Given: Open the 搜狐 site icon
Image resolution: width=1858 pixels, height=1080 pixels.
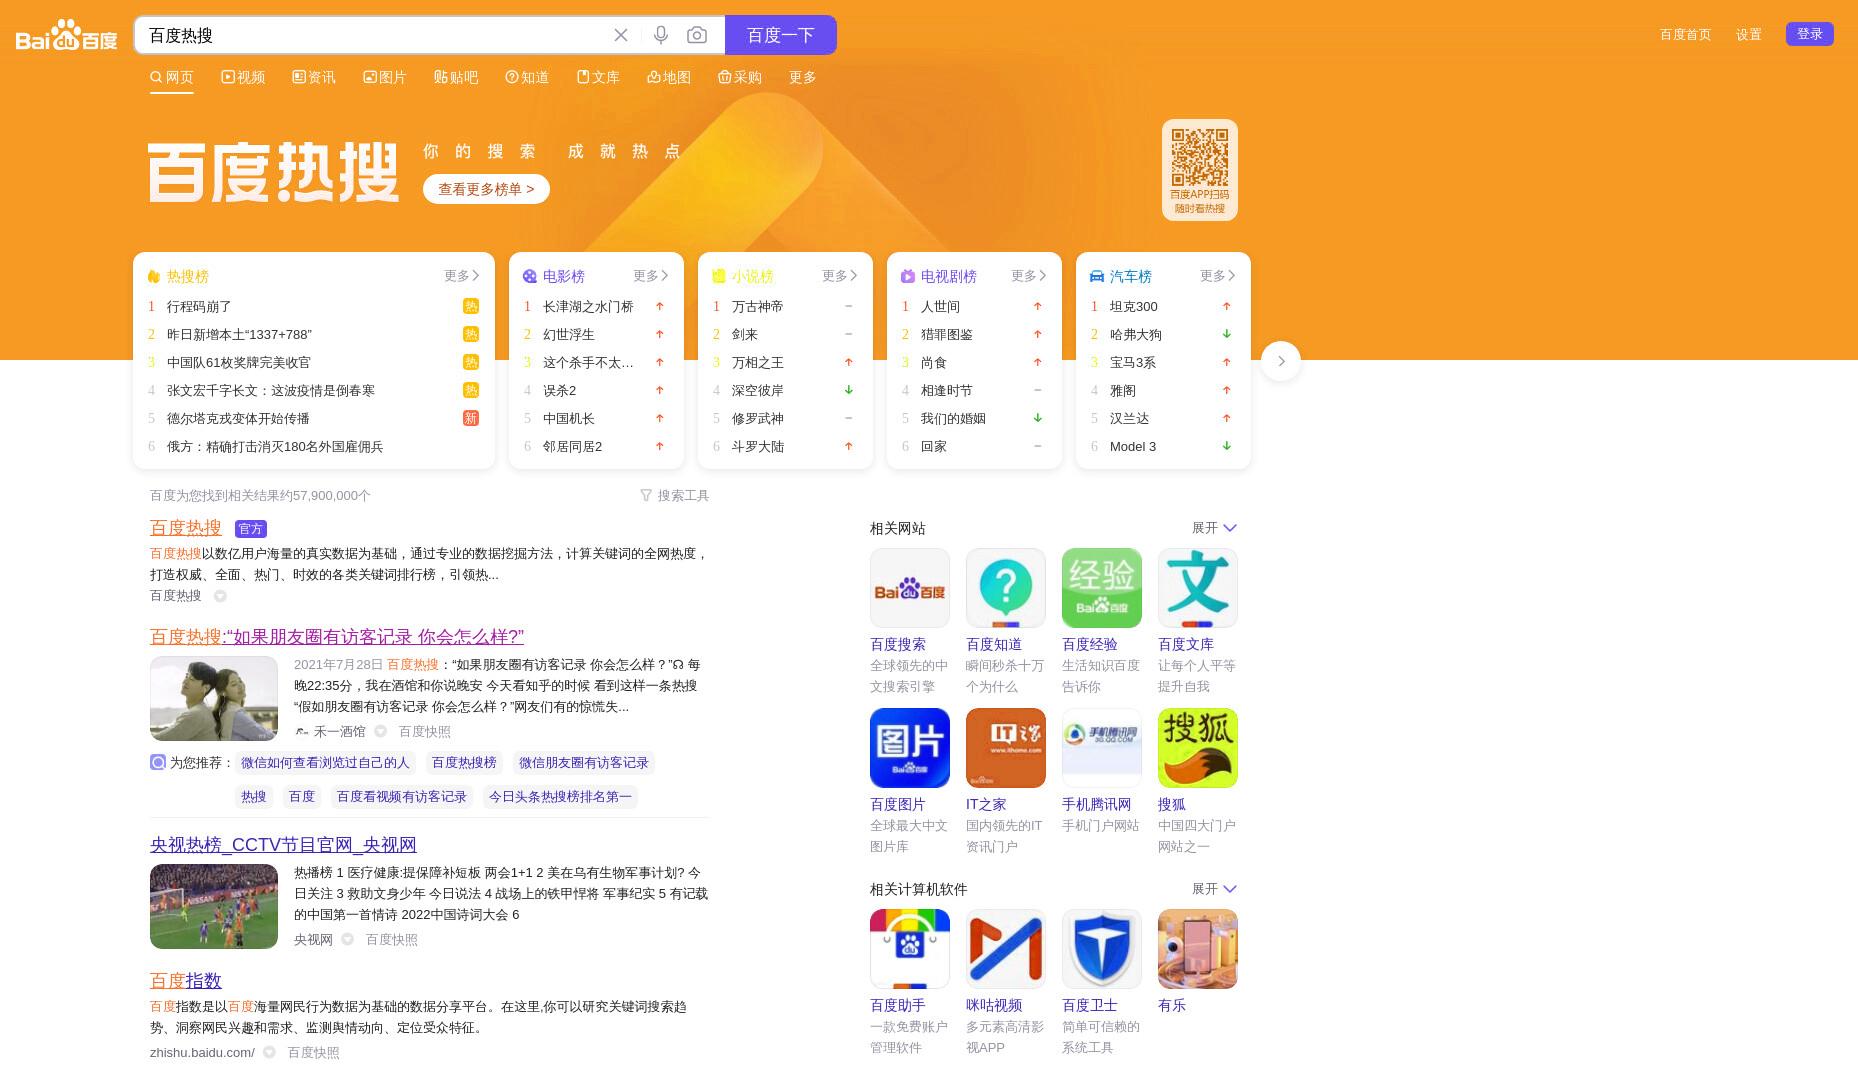Looking at the screenshot, I should point(1198,748).
